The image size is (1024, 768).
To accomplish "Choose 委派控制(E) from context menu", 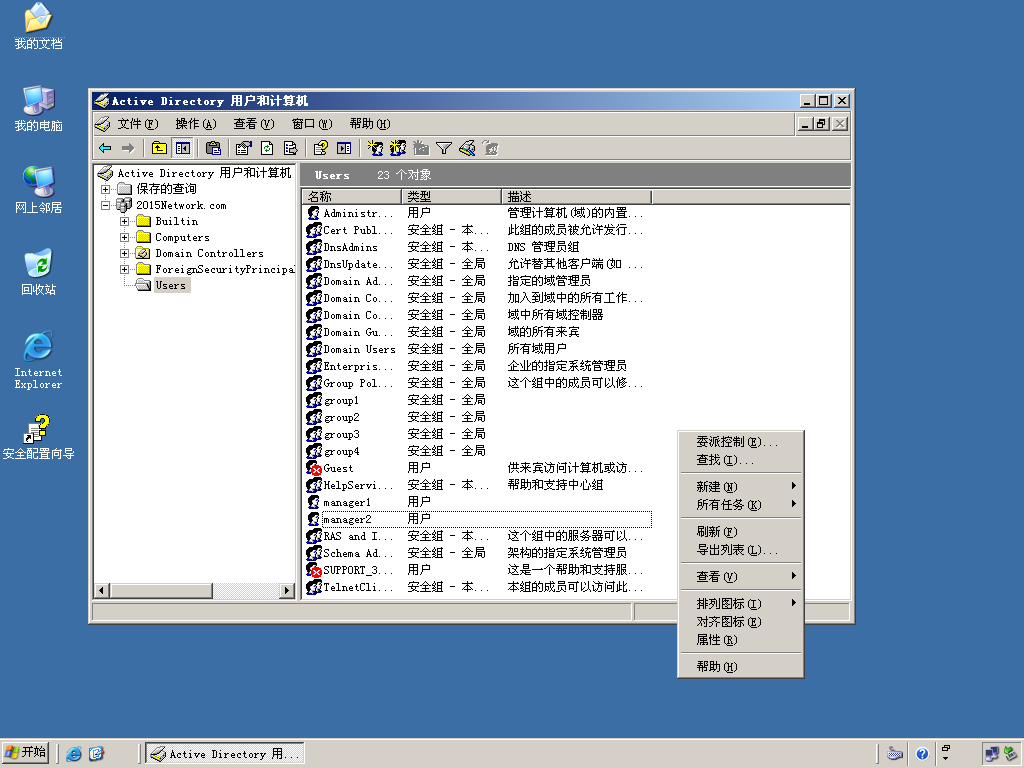I will (x=741, y=442).
